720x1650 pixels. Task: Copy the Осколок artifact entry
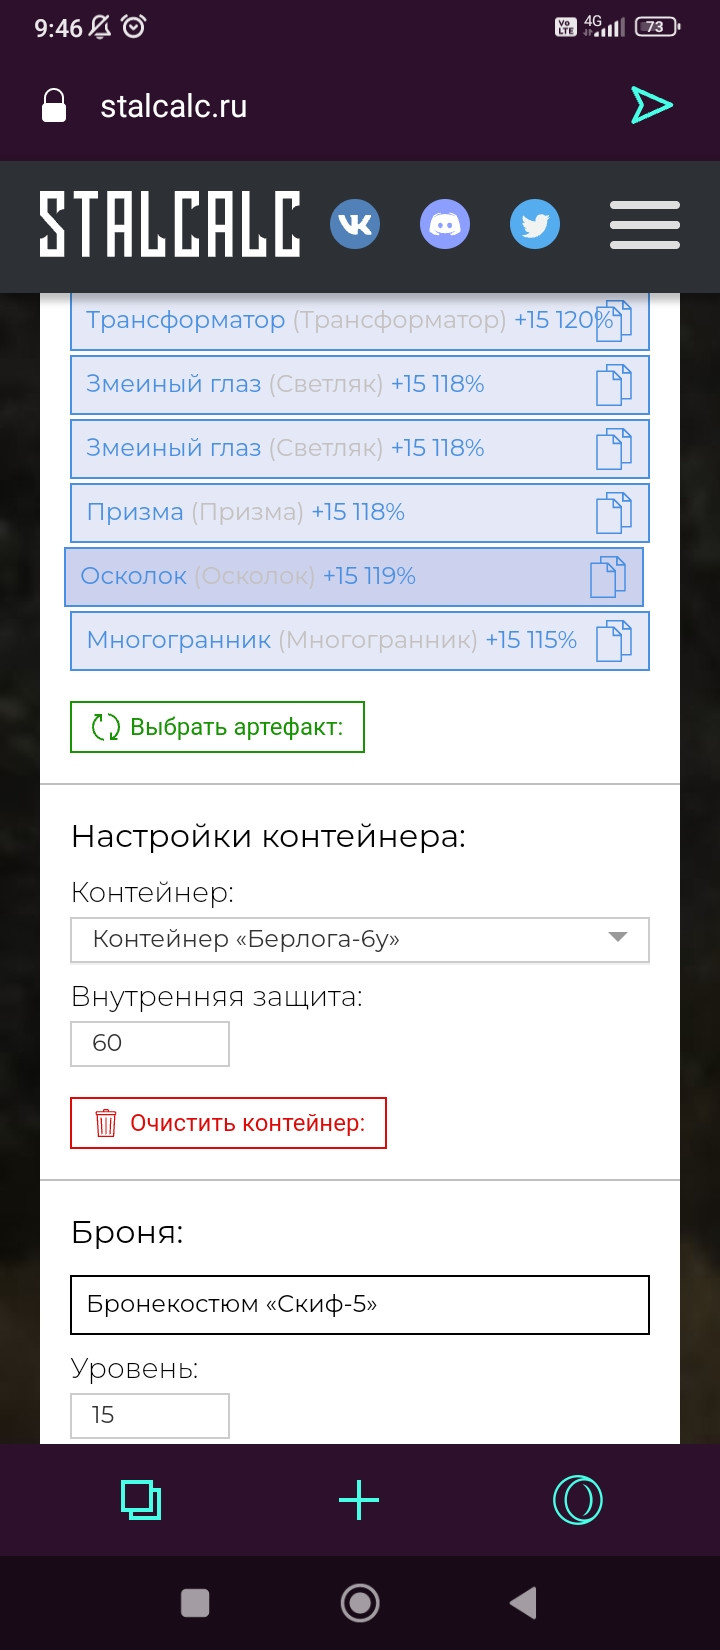tap(608, 577)
